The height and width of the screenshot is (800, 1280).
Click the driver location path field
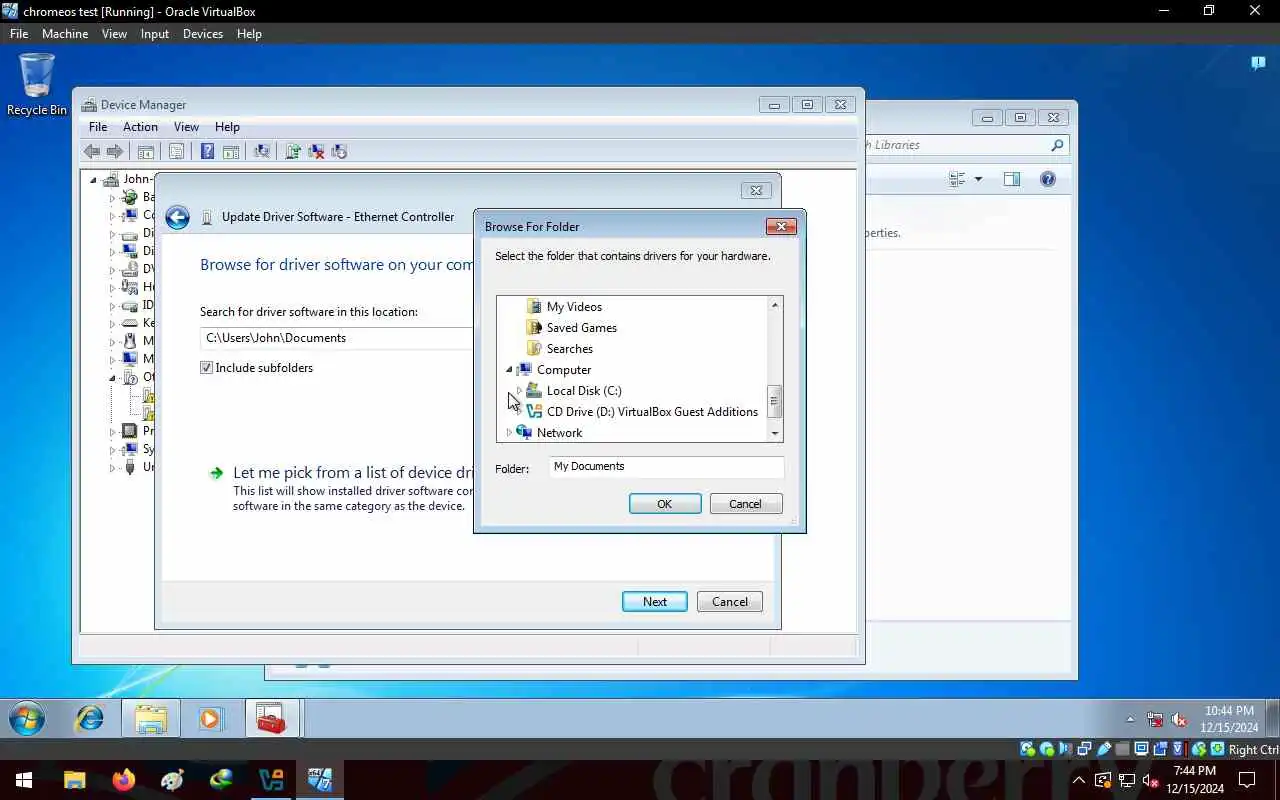[x=337, y=338]
